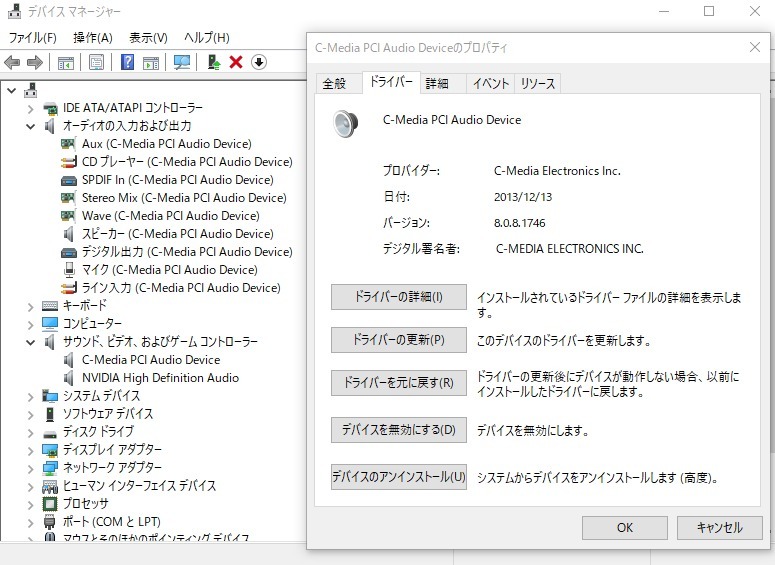
Task: Open the 表示(V) menu
Action: click(148, 38)
